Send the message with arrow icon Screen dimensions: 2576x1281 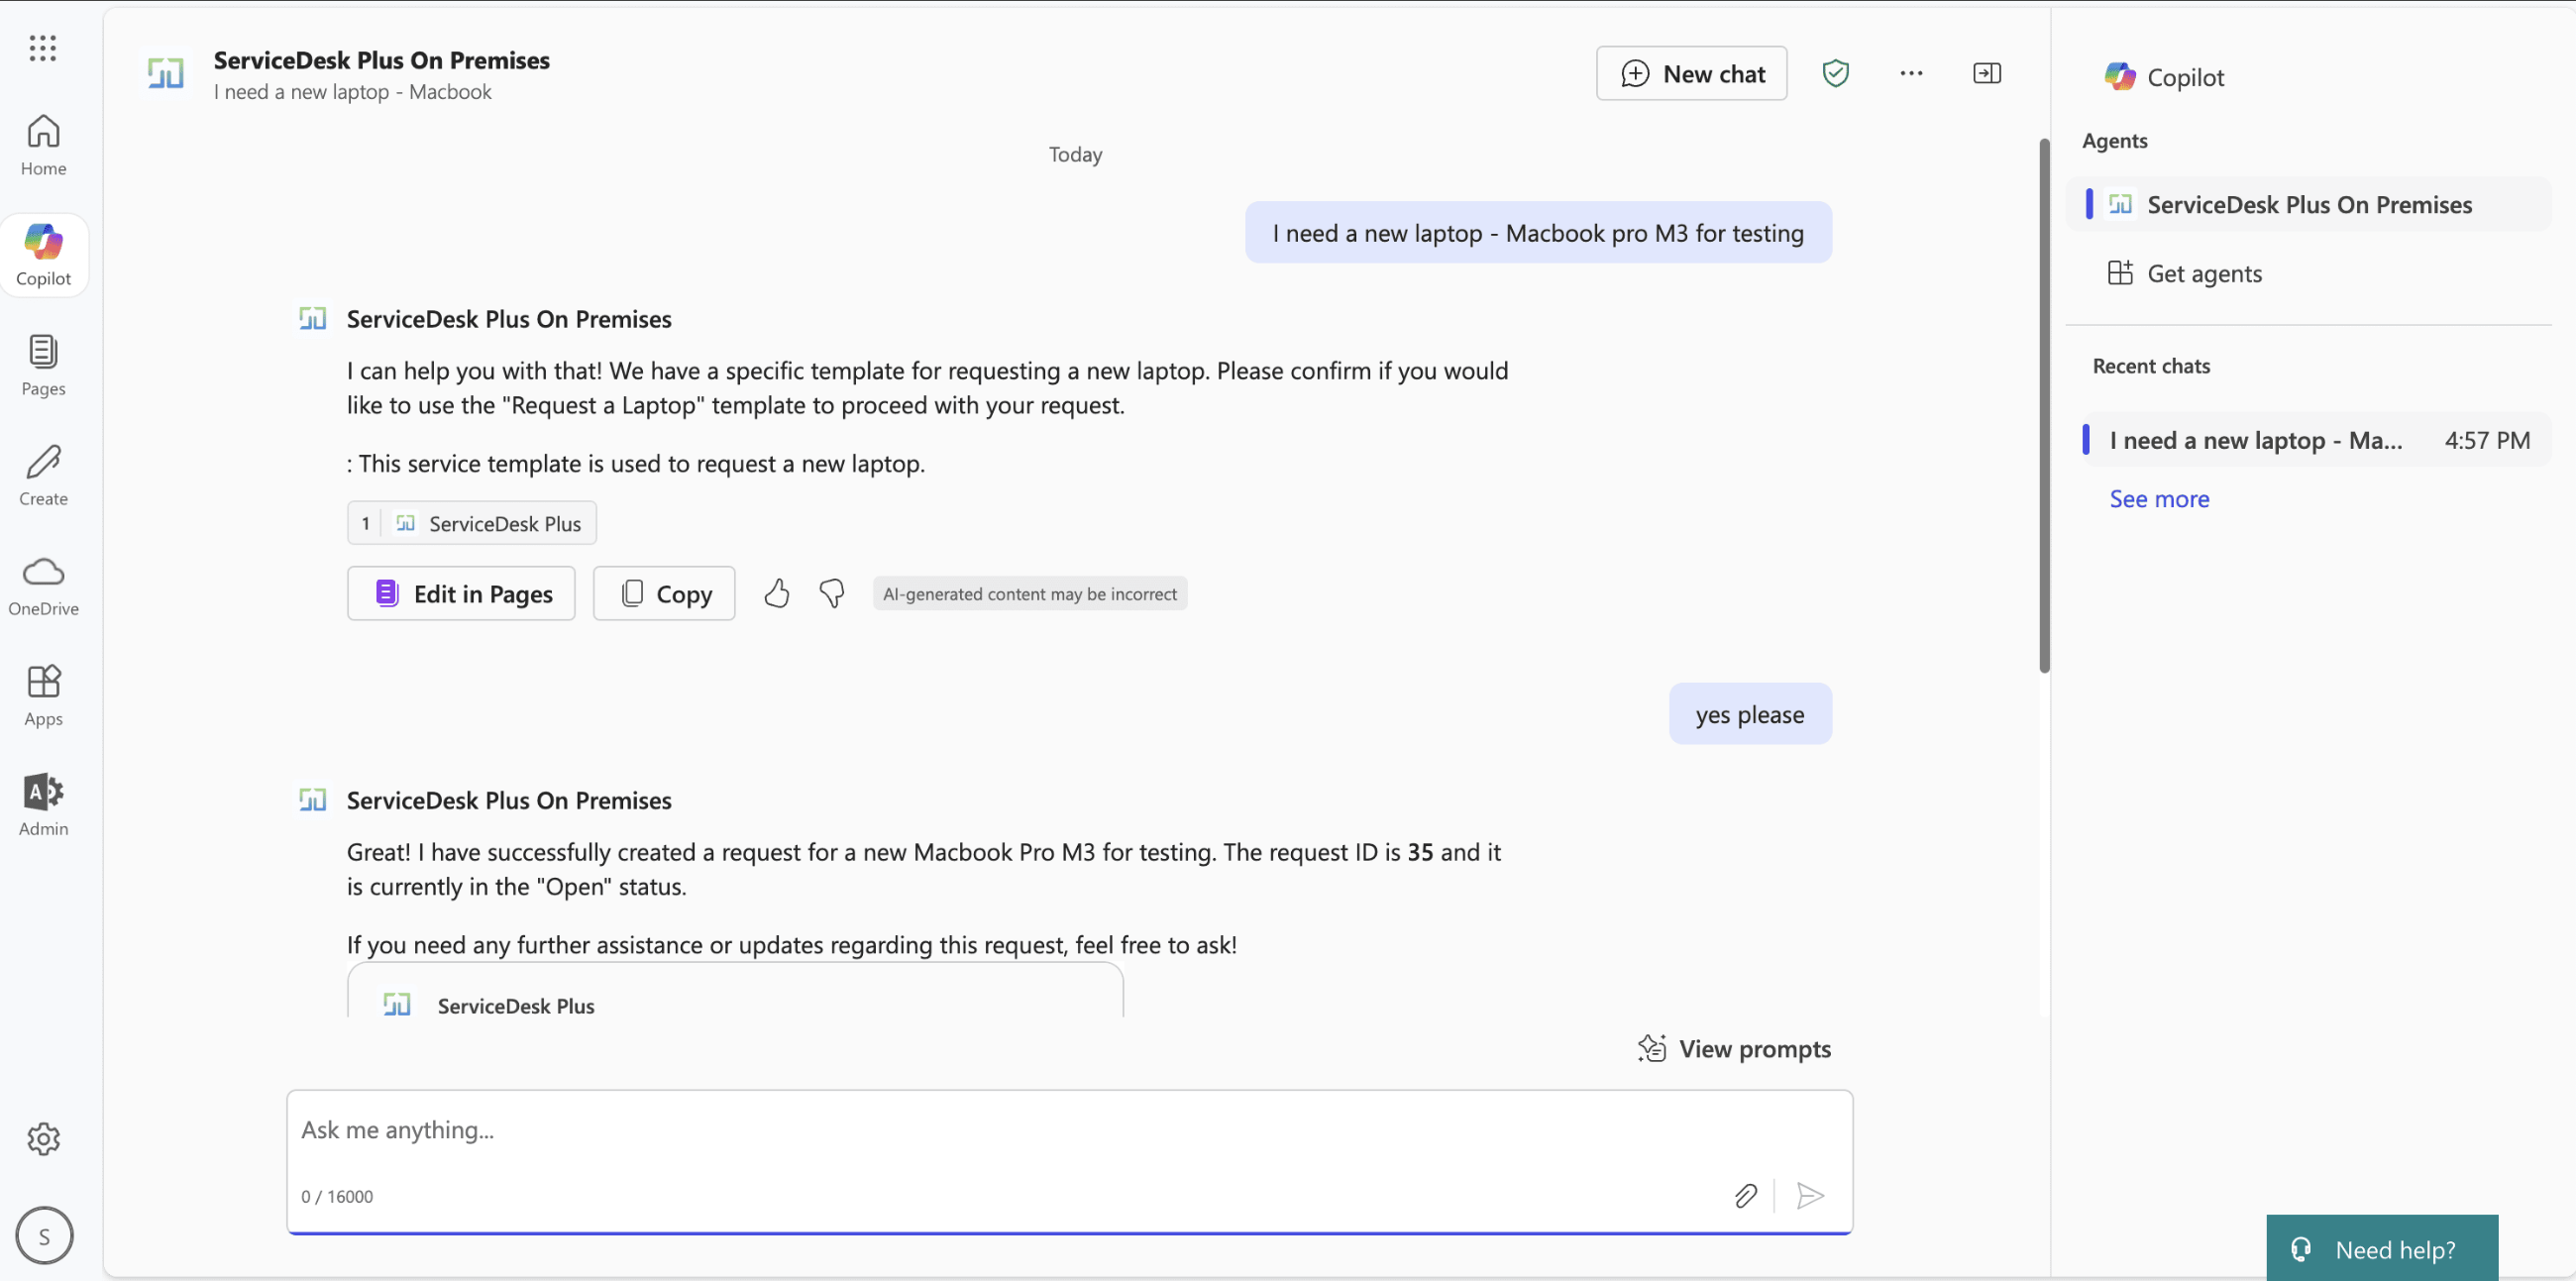click(x=1810, y=1196)
